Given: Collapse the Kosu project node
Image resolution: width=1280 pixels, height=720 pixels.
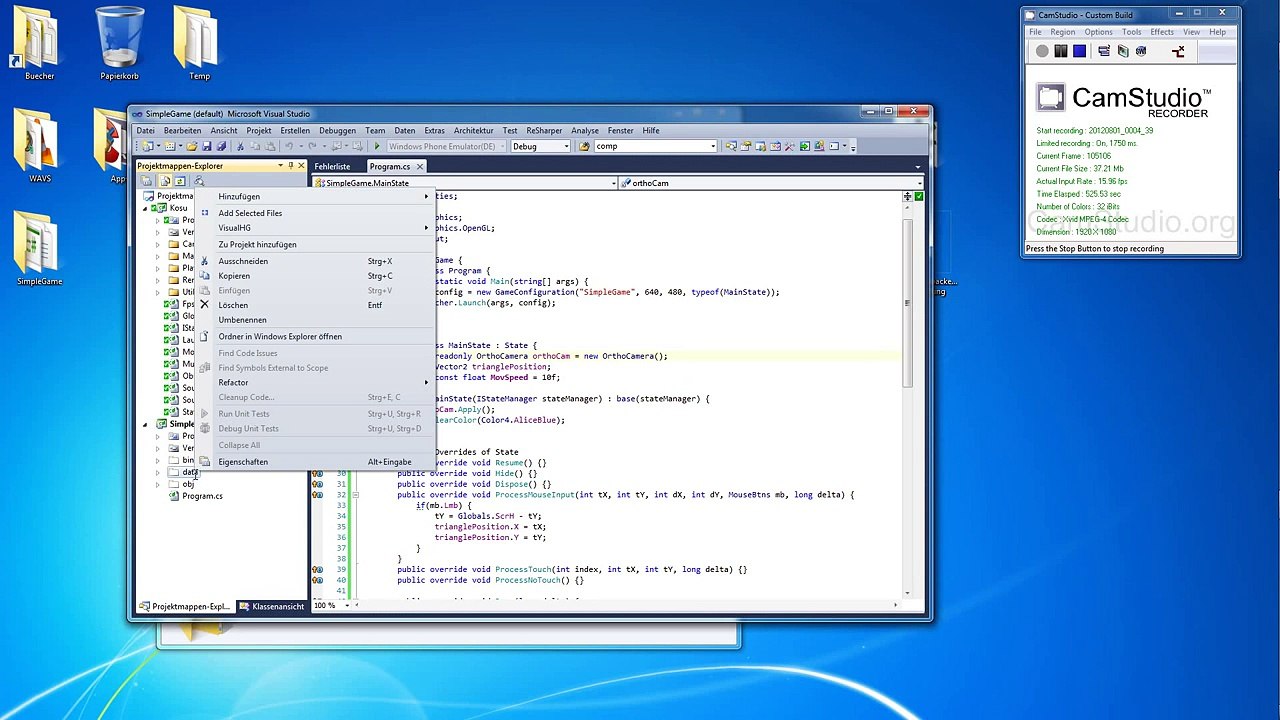Looking at the screenshot, I should pos(145,208).
